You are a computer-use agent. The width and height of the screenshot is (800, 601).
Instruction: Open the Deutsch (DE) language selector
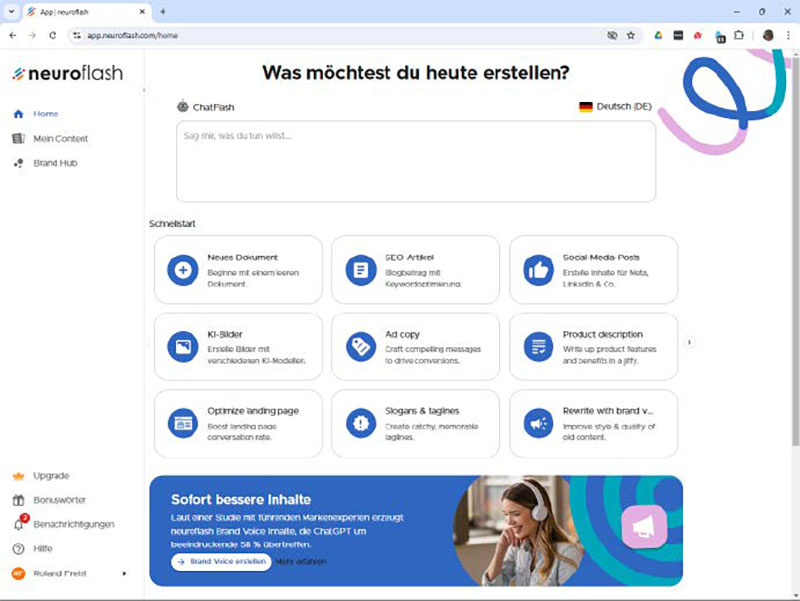(x=614, y=105)
